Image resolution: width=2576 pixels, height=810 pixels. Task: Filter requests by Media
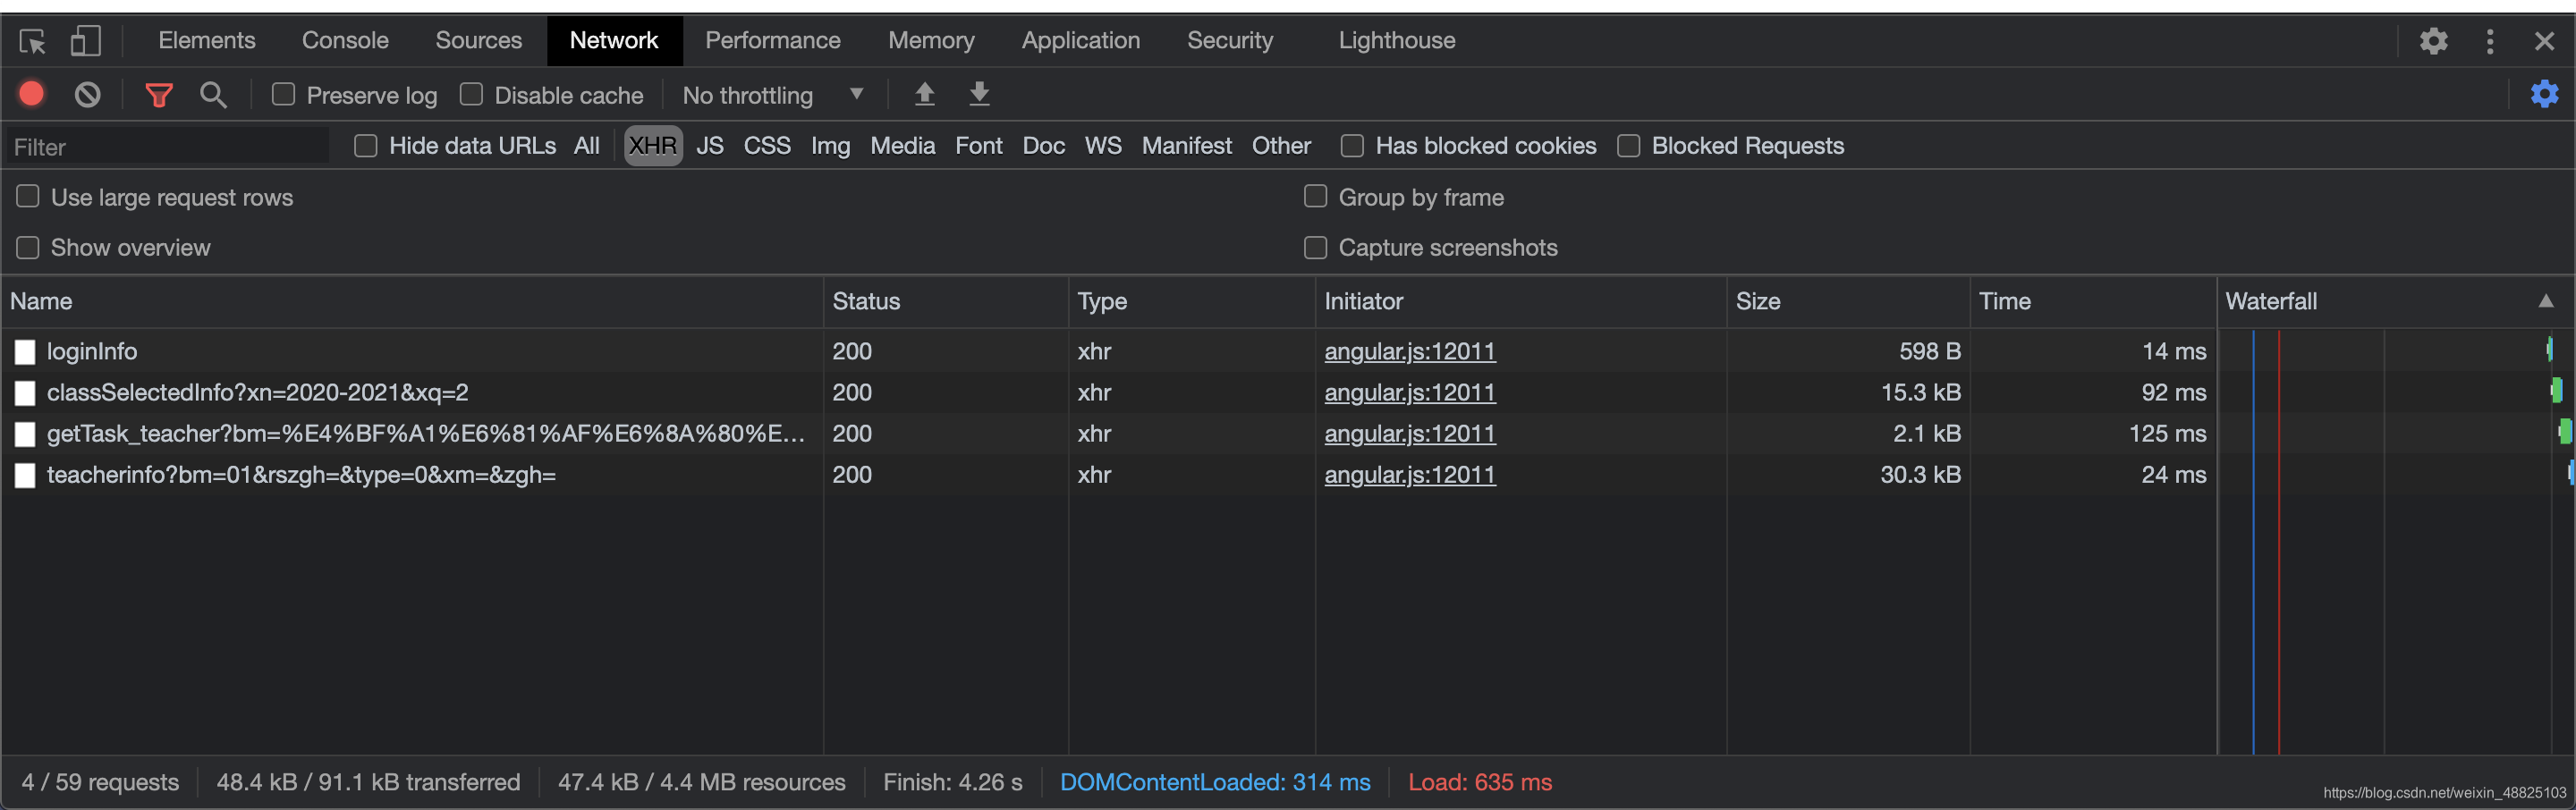(902, 146)
